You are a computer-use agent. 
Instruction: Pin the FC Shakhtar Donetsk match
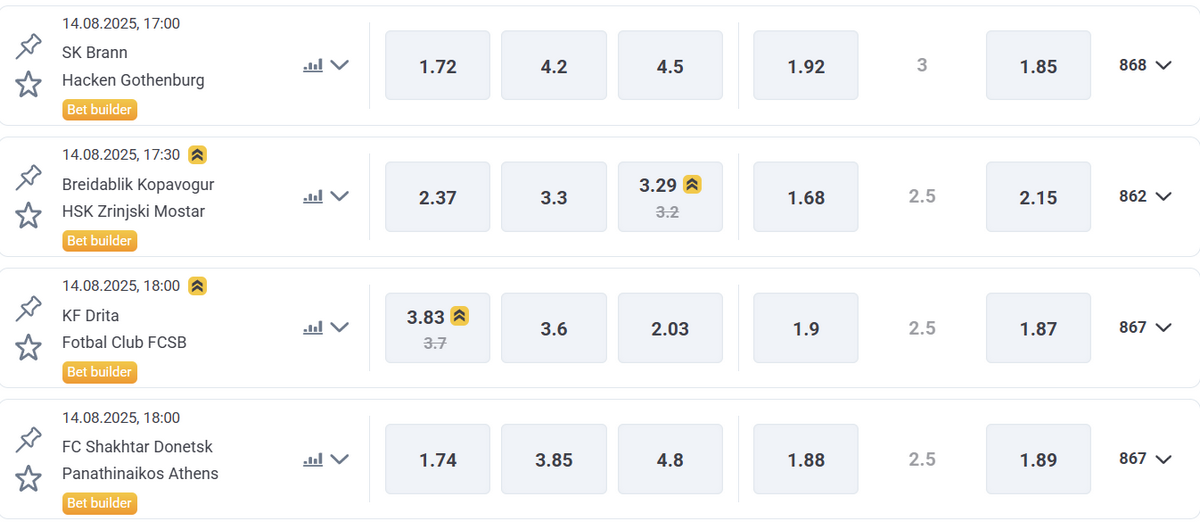click(29, 440)
